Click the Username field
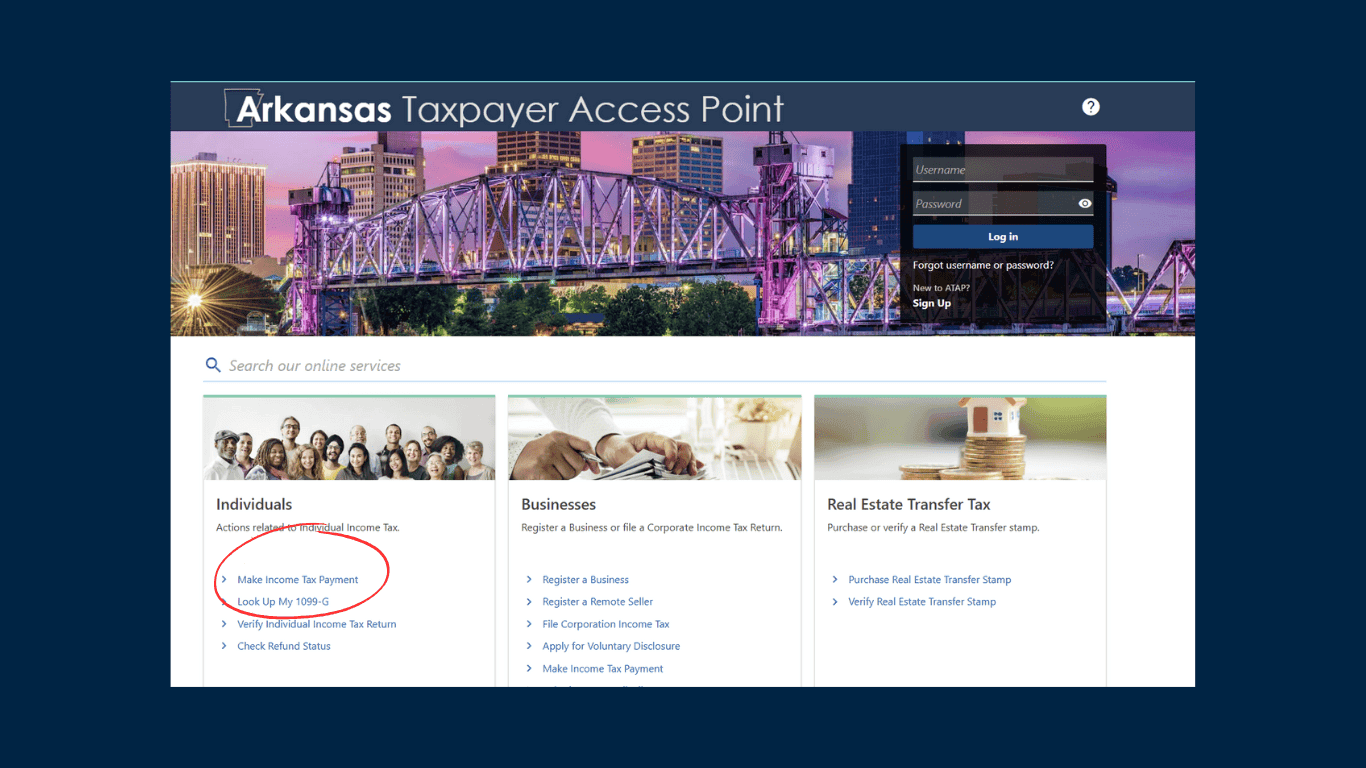Image resolution: width=1366 pixels, height=768 pixels. click(x=1002, y=170)
